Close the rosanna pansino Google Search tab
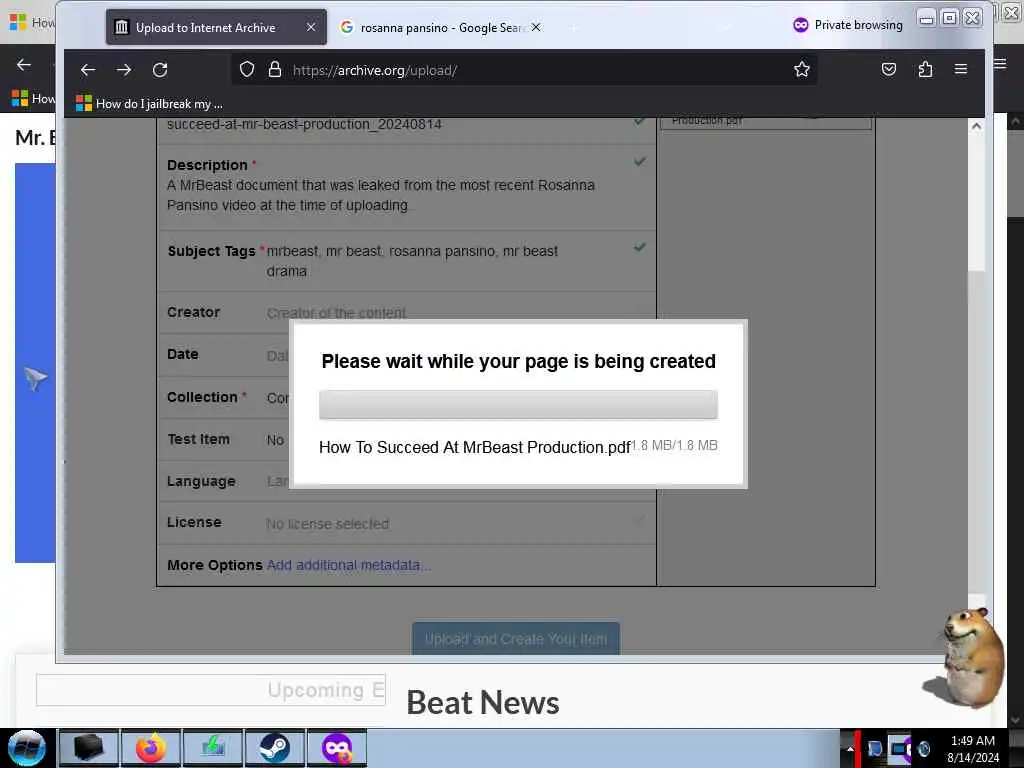The width and height of the screenshot is (1024, 768). point(536,27)
